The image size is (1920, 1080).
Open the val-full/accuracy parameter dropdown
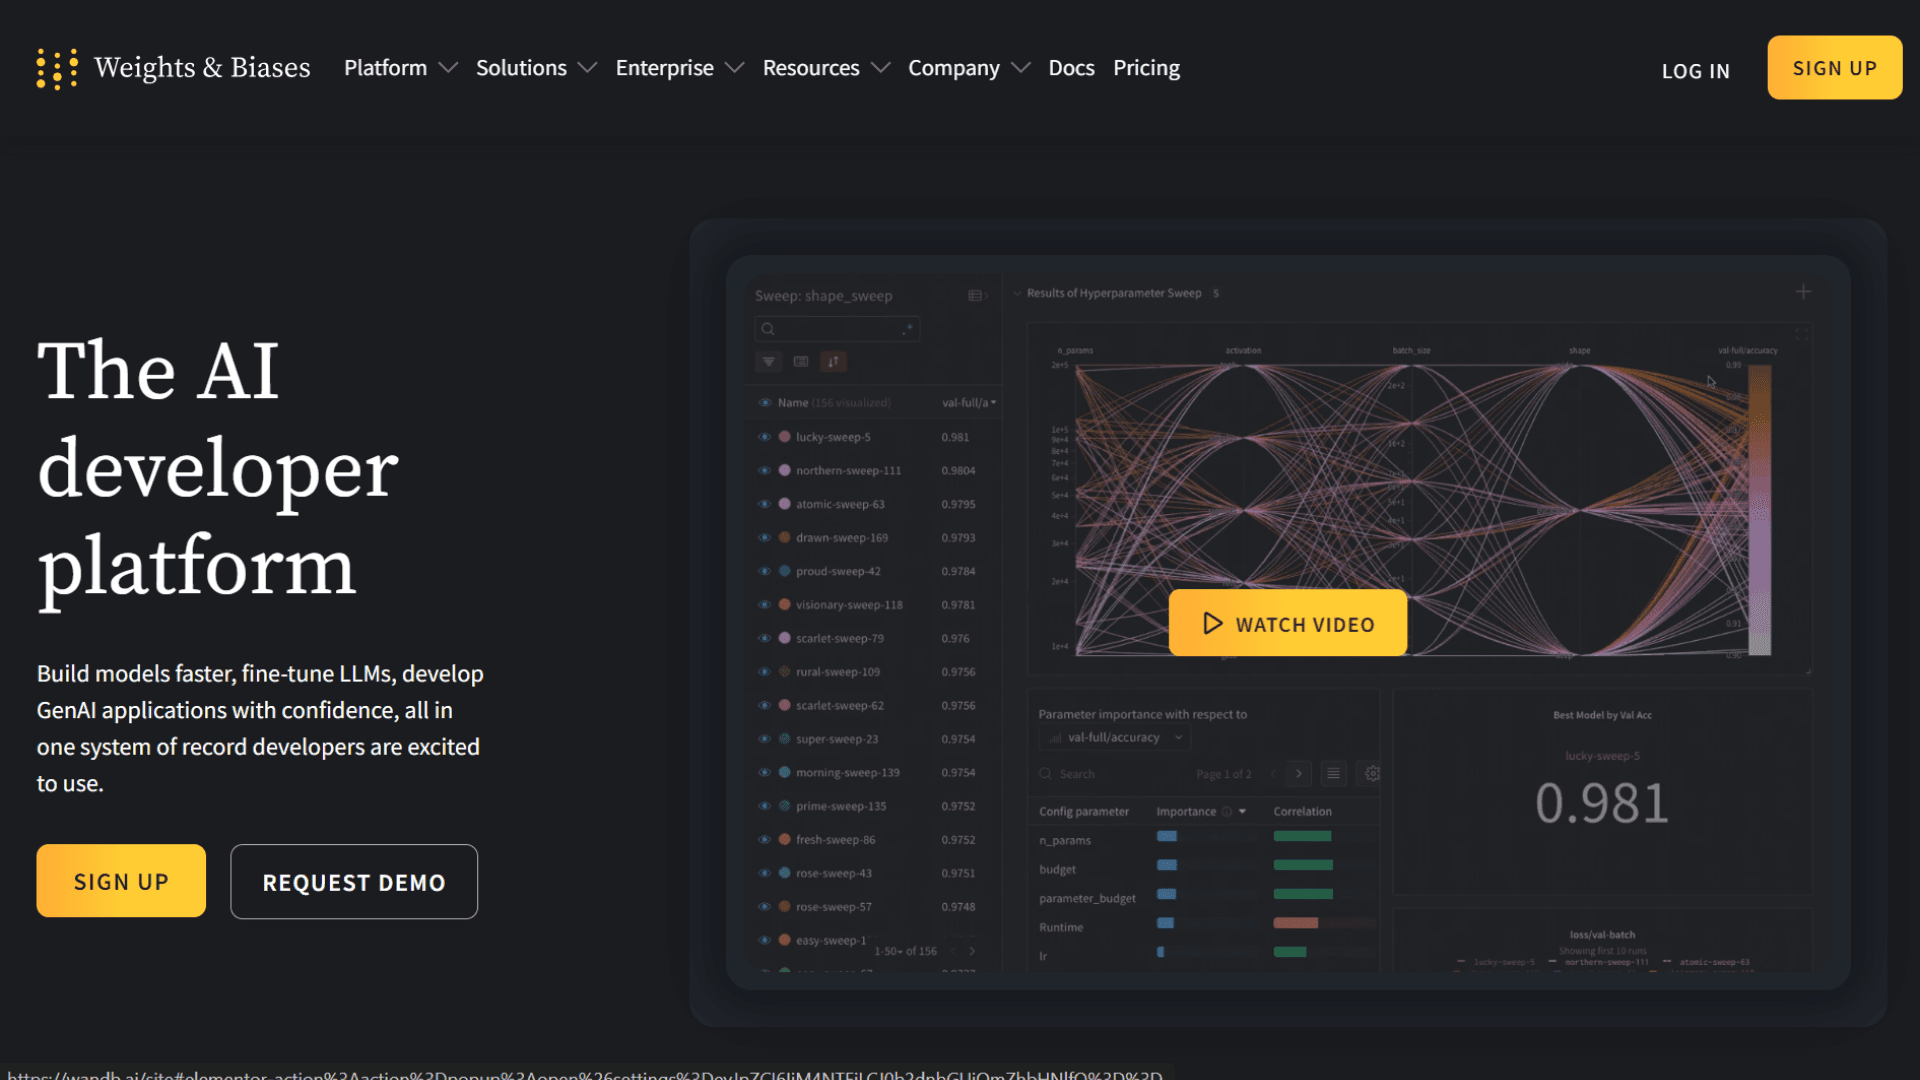[x=1116, y=738]
